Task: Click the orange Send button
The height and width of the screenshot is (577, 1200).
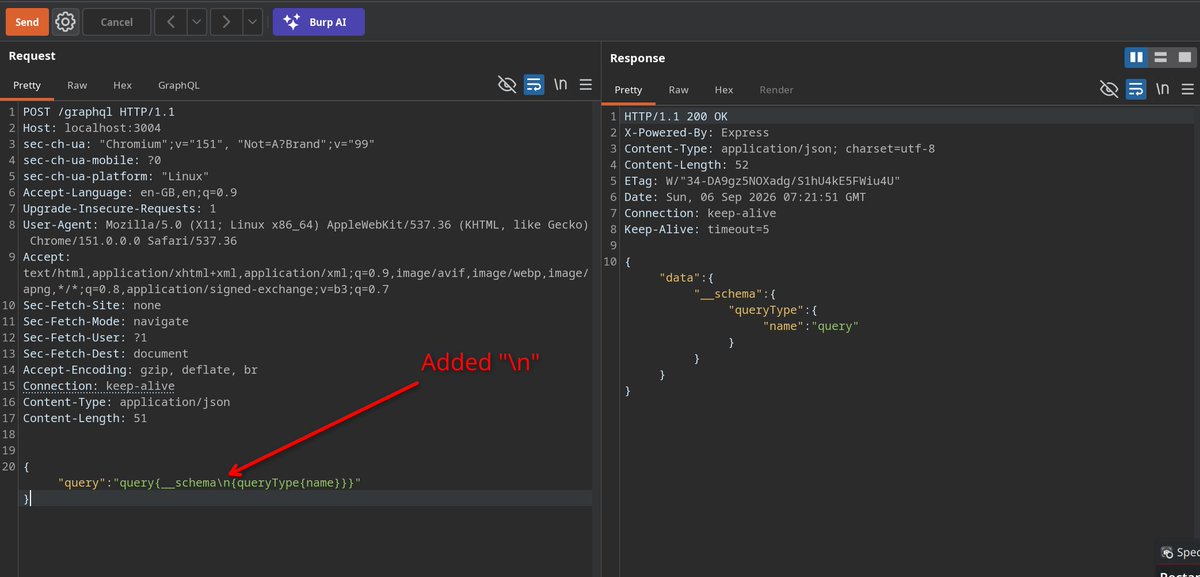Action: point(27,22)
